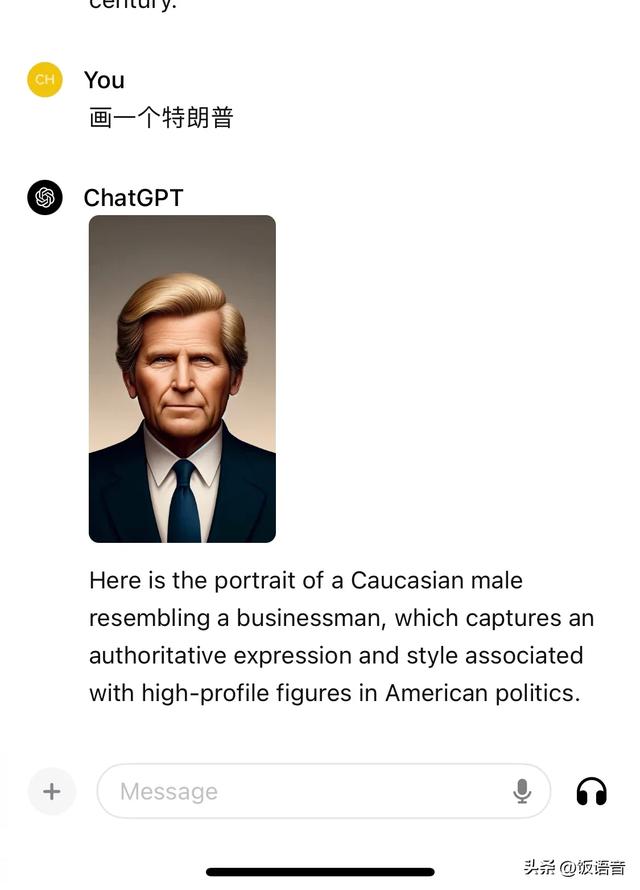Tap the "ChatGPT" sender name
Screen dimensions: 640x890
[133, 198]
